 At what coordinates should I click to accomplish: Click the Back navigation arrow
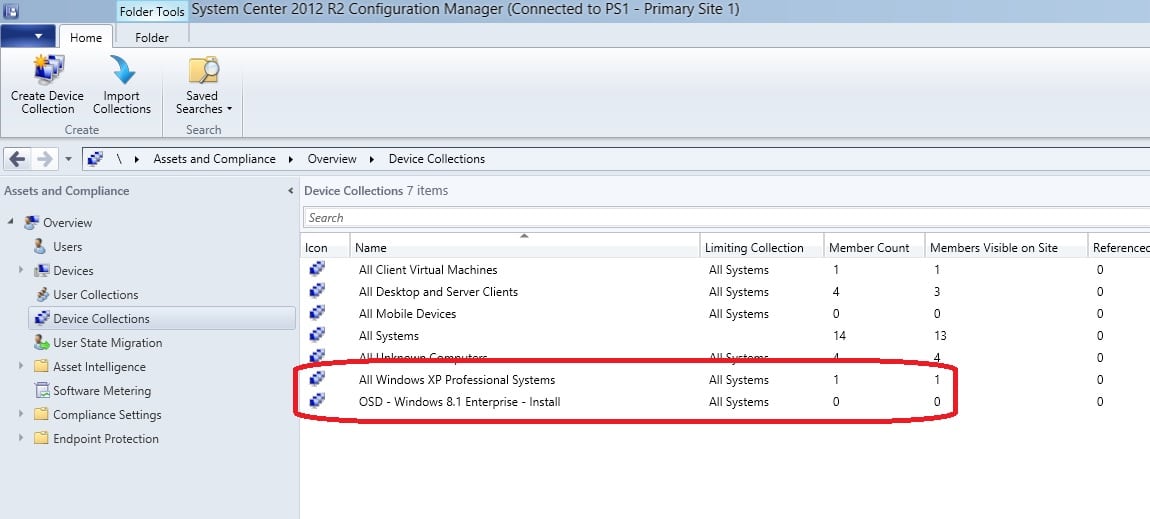pos(18,158)
